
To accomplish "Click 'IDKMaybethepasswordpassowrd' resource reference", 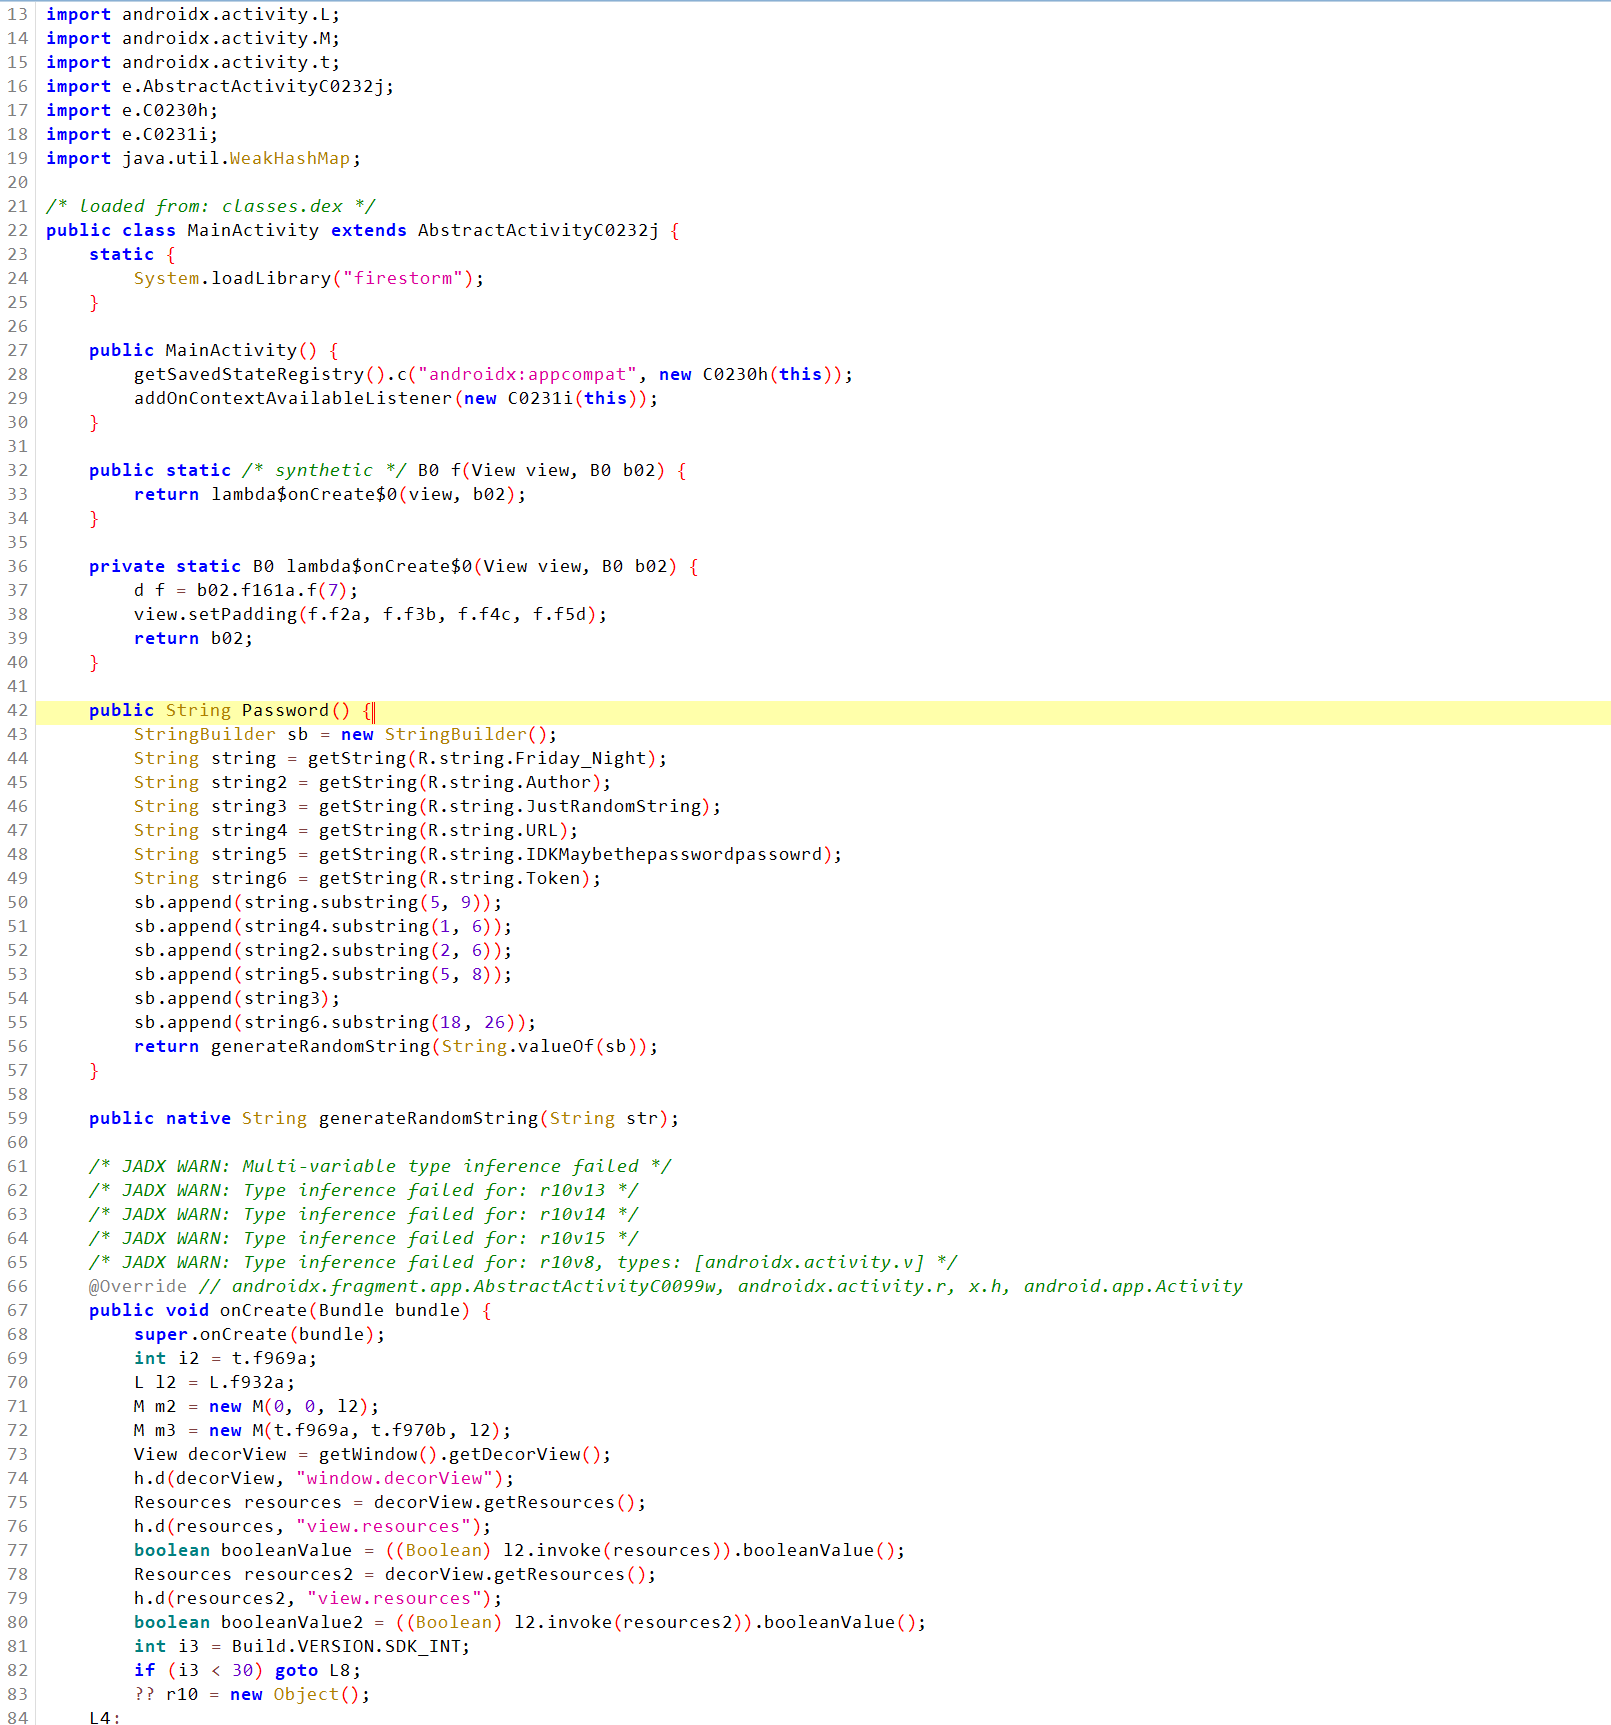I will pyautogui.click(x=674, y=854).
